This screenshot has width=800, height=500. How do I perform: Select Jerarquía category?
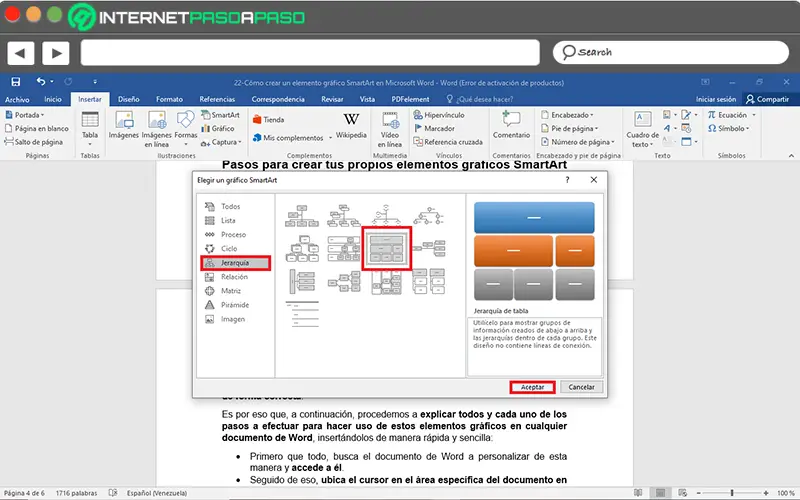[236, 263]
